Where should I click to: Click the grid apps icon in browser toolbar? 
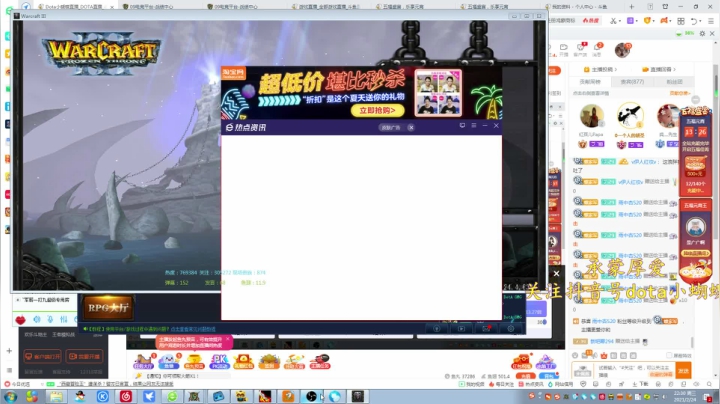pyautogui.click(x=681, y=21)
